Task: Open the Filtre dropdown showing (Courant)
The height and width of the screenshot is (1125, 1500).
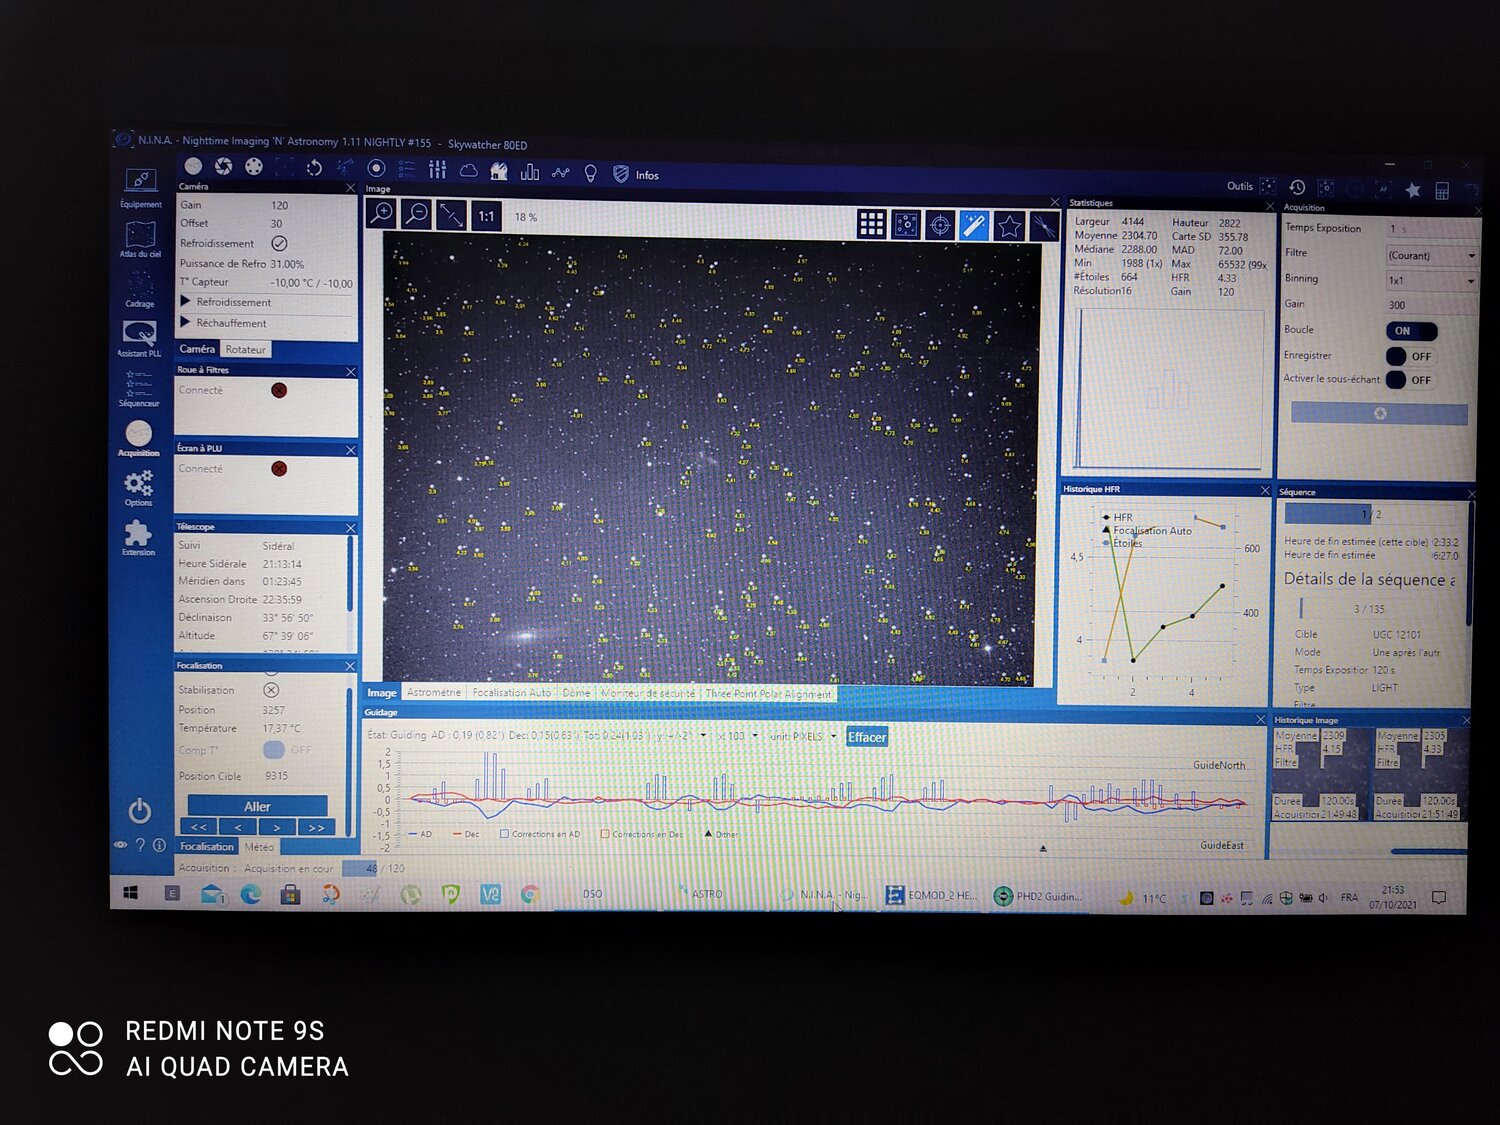Action: tap(1431, 256)
